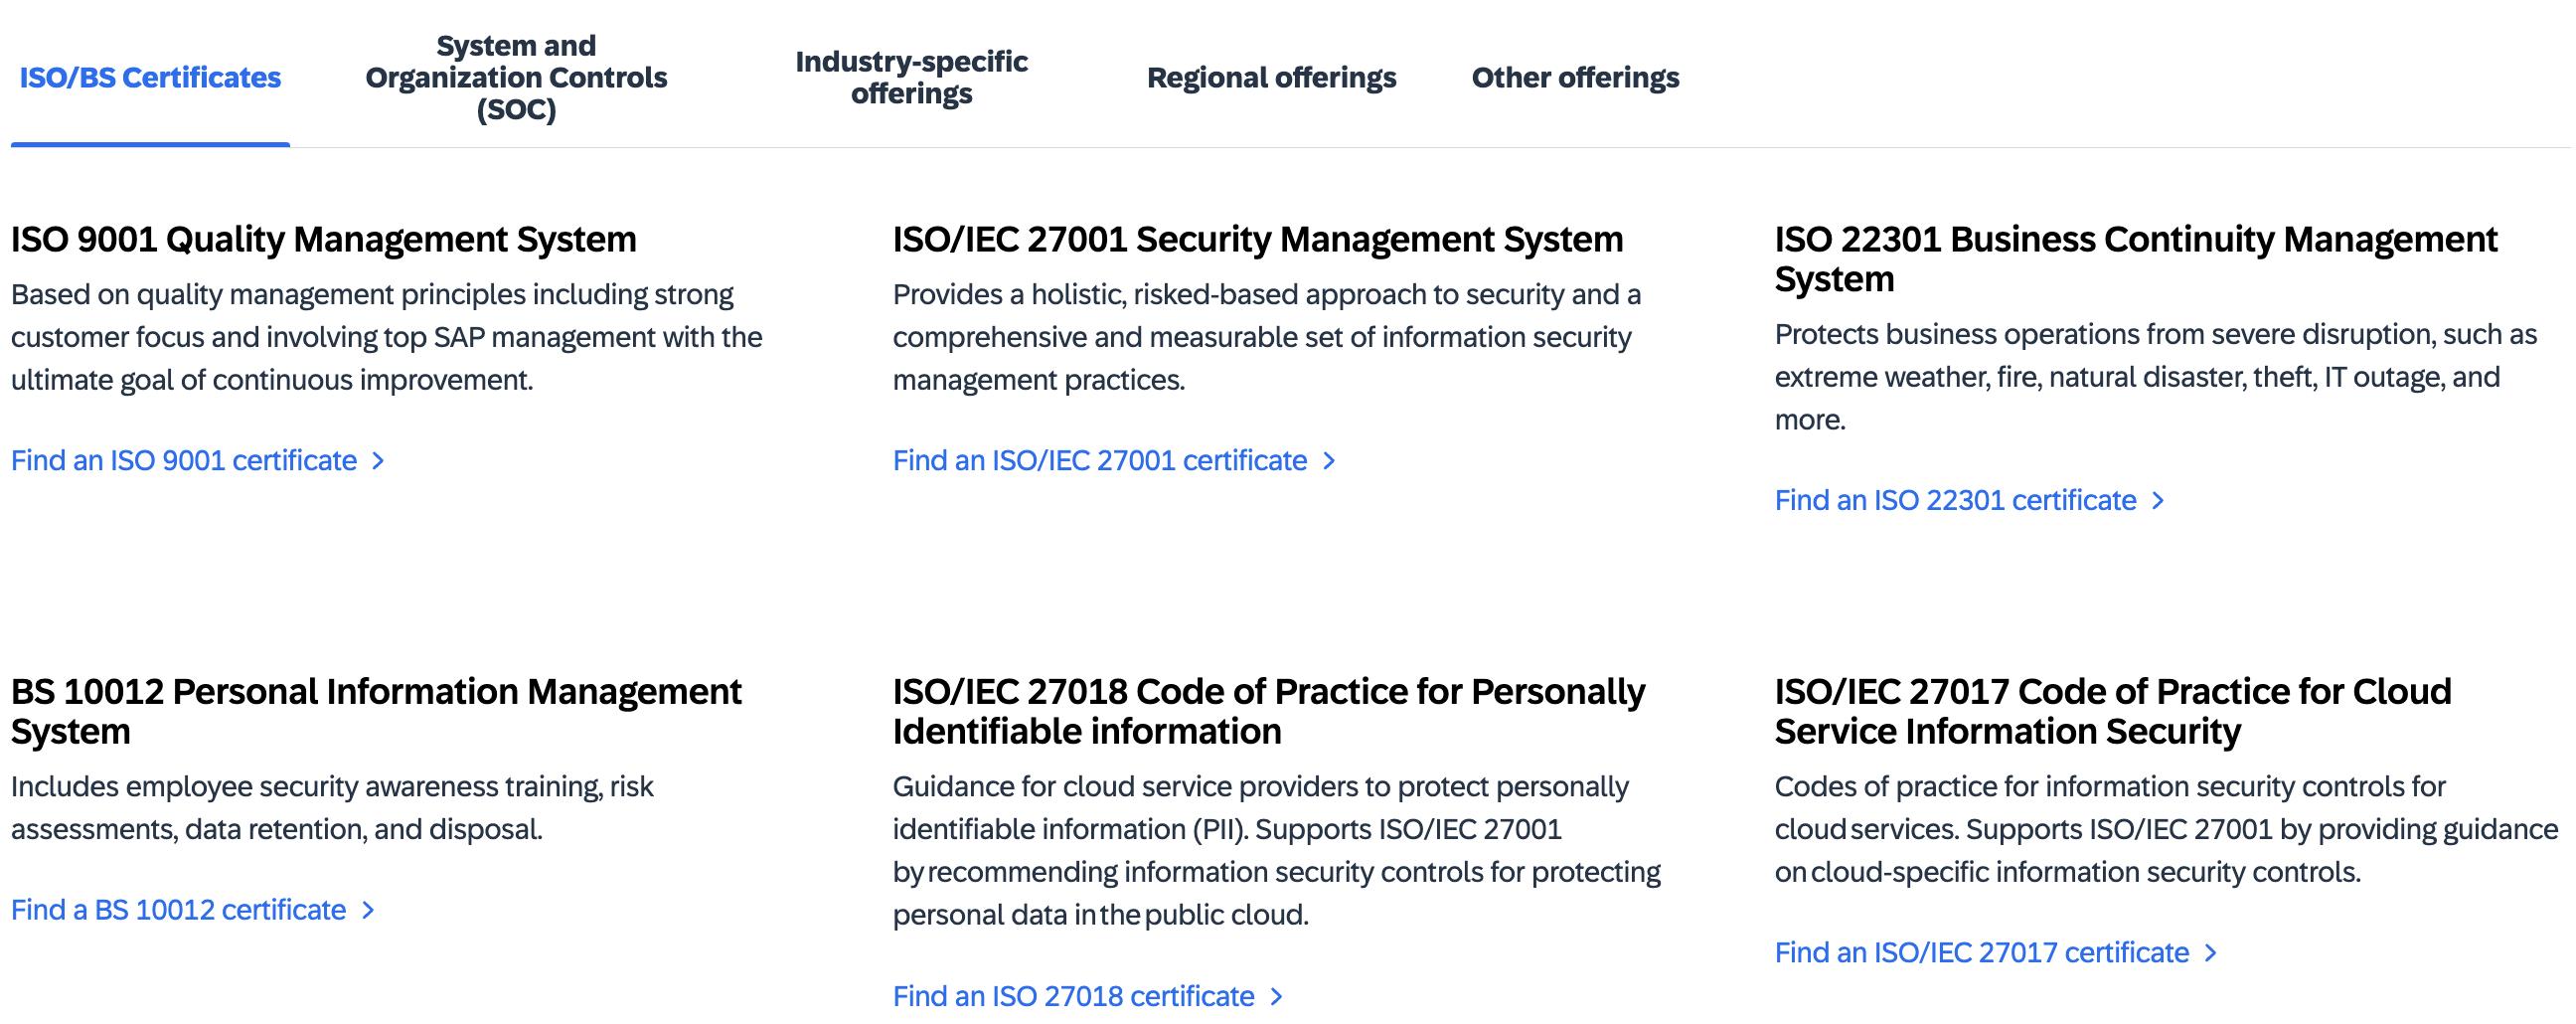This screenshot has width=2576, height=1024.
Task: Follow 'Find an ISO/IEC 27001 certificate' link
Action: pos(1100,461)
